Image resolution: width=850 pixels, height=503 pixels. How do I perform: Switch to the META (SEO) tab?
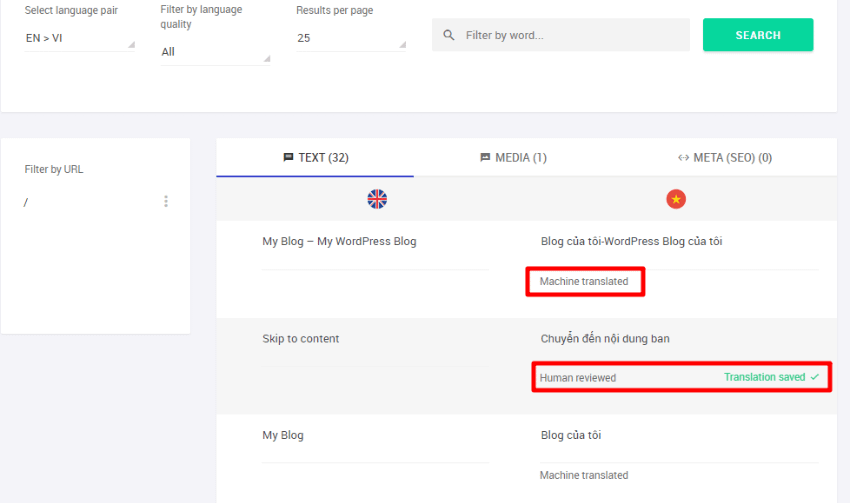724,157
